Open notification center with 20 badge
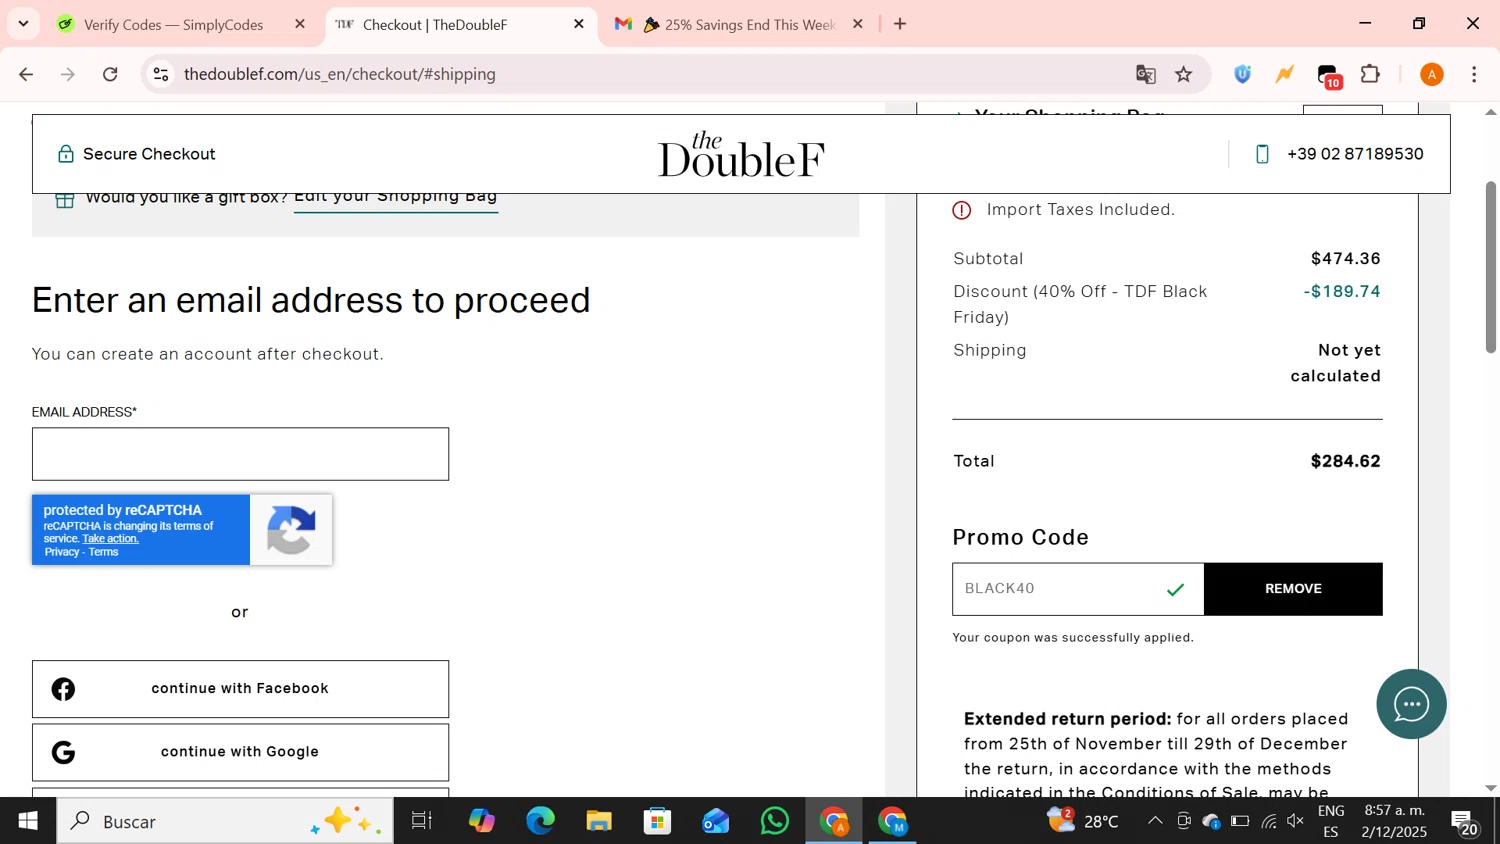 click(x=1465, y=822)
